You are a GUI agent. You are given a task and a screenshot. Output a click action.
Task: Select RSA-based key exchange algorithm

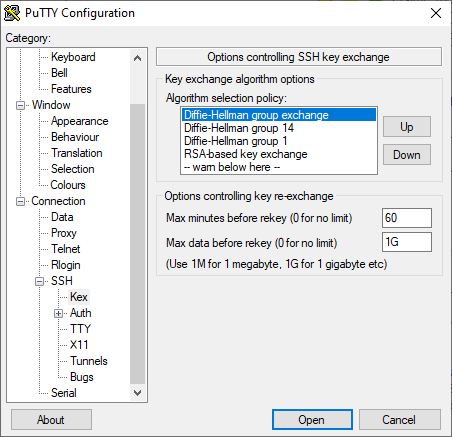(279, 154)
